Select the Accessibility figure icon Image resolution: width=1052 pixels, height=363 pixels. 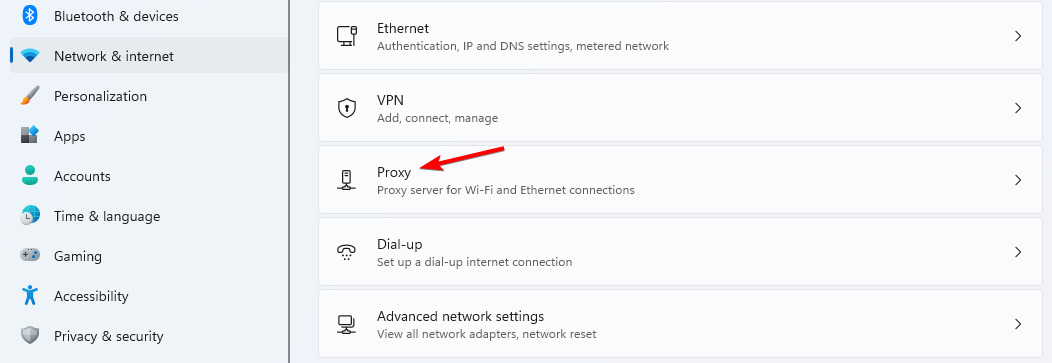[x=30, y=295]
